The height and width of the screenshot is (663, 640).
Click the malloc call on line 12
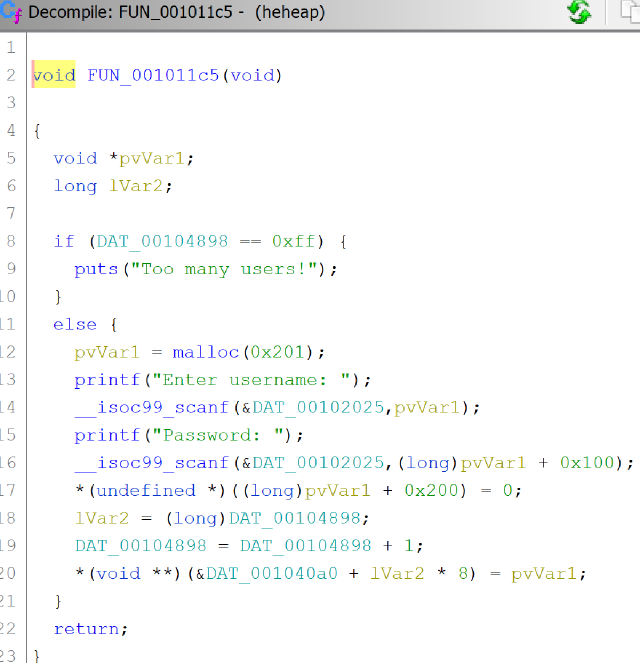(205, 352)
